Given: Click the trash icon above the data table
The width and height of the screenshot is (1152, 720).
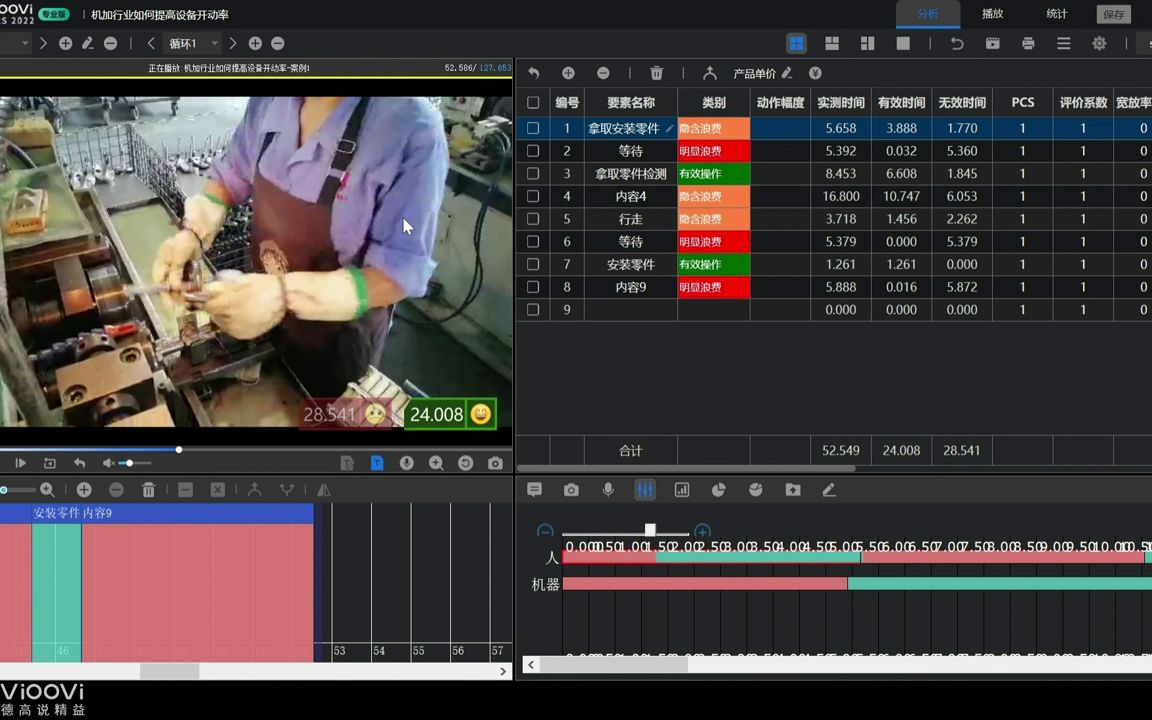Looking at the screenshot, I should [656, 73].
